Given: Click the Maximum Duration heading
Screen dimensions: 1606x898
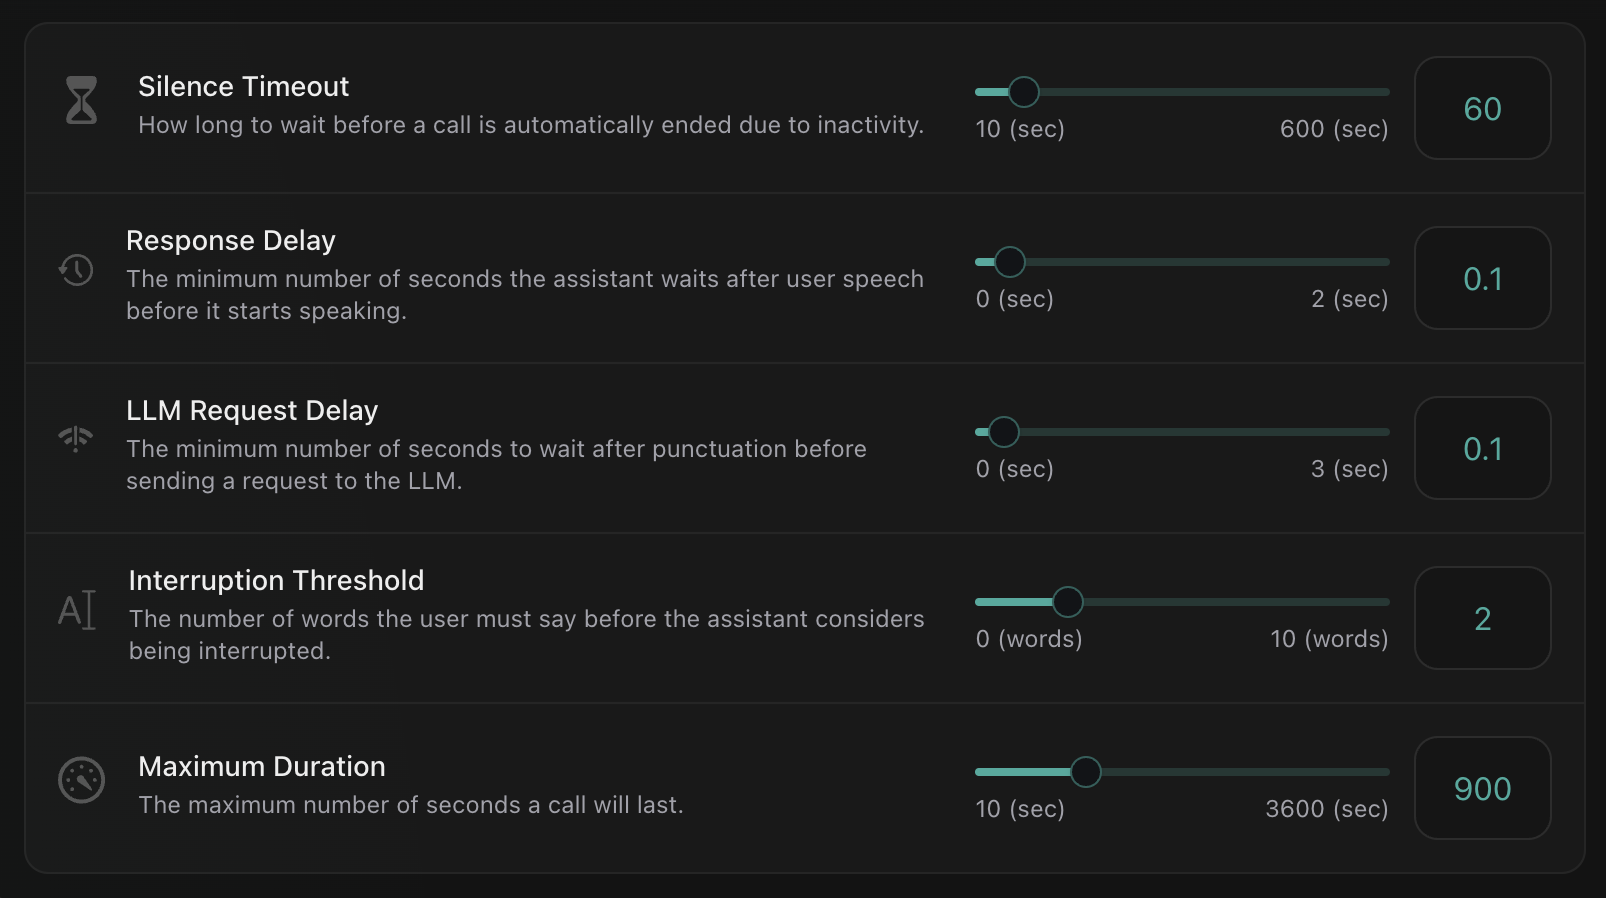Looking at the screenshot, I should (x=261, y=767).
